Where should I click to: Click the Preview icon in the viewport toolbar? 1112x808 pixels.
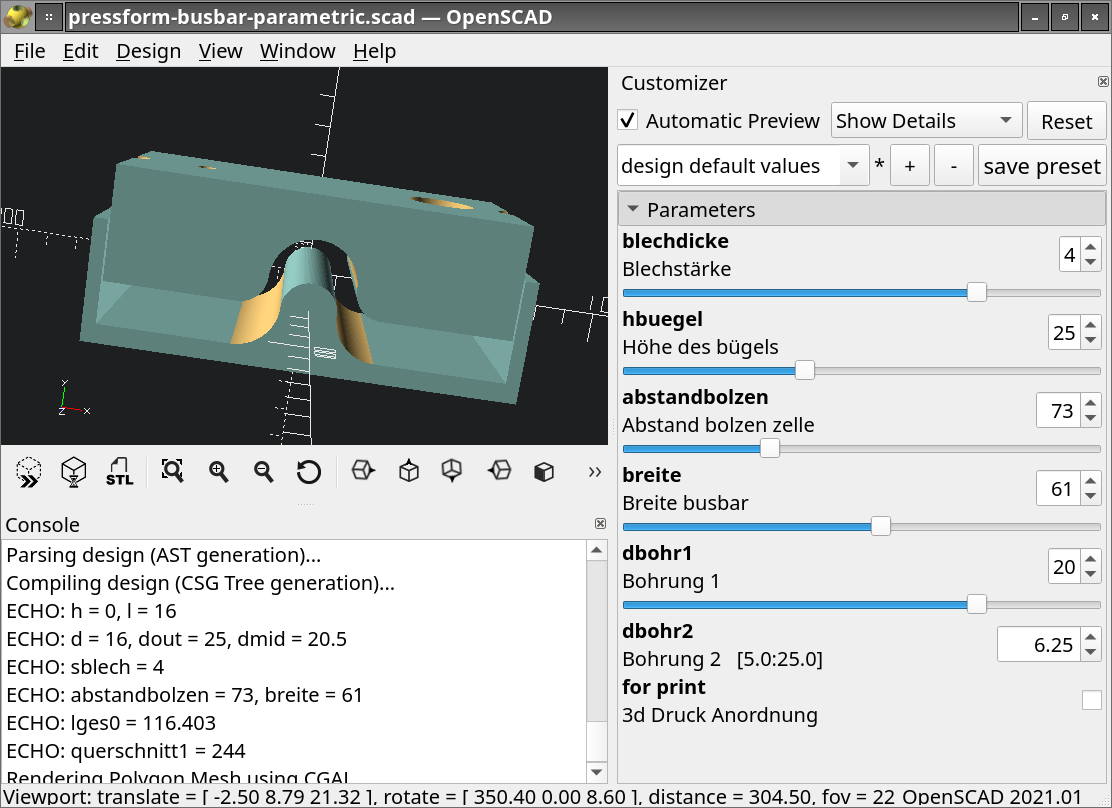pos(29,471)
